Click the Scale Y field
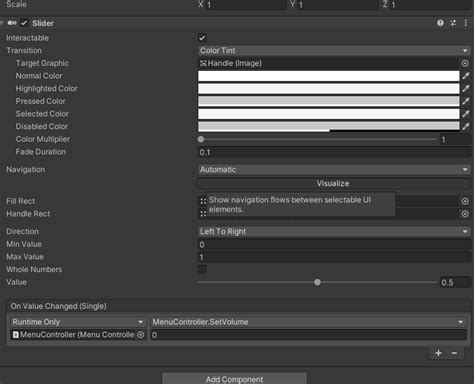Screen dimensions: 474x384 338,5
